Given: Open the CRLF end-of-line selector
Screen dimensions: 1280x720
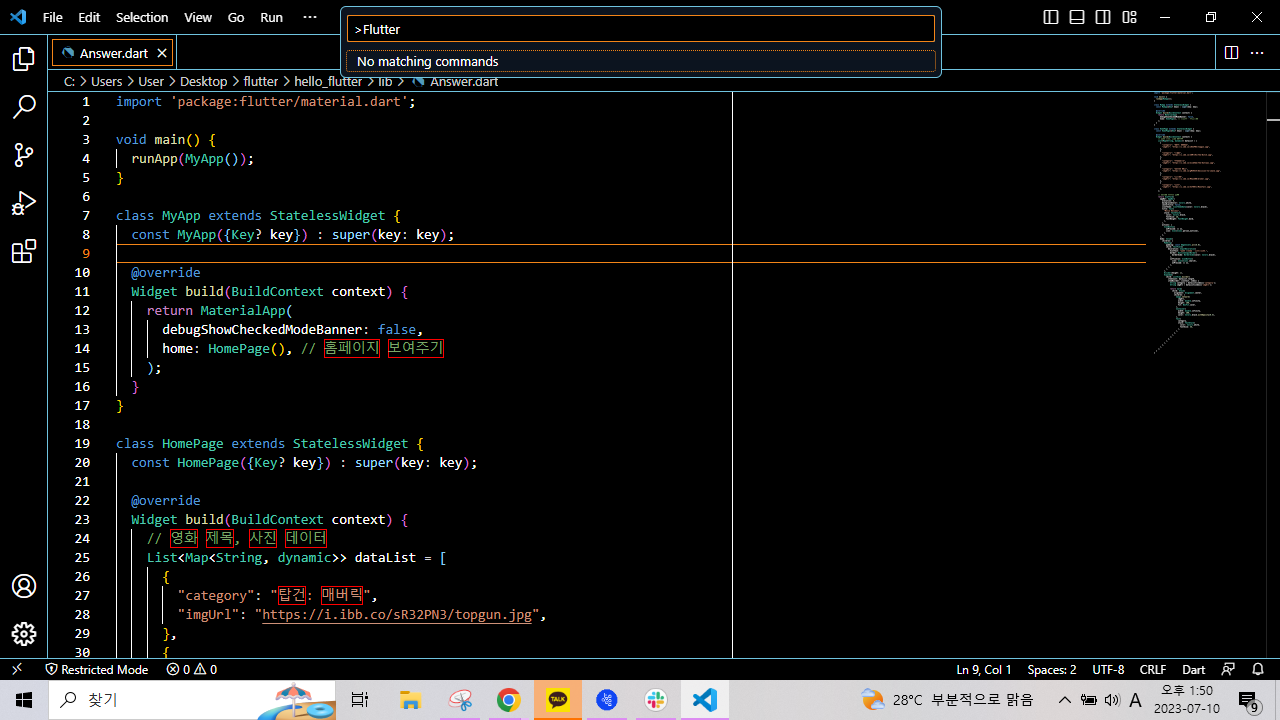Looking at the screenshot, I should click(x=1153, y=669).
